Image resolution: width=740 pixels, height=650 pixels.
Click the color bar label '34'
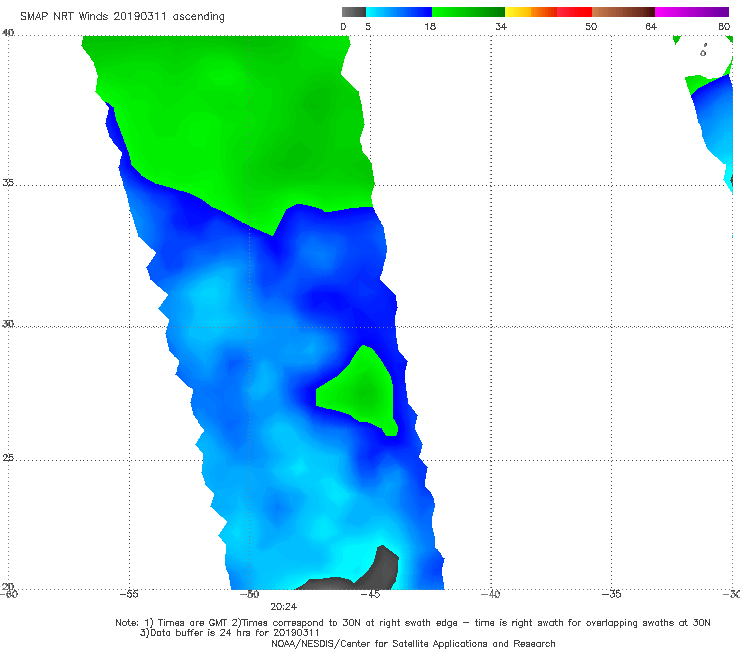501,26
